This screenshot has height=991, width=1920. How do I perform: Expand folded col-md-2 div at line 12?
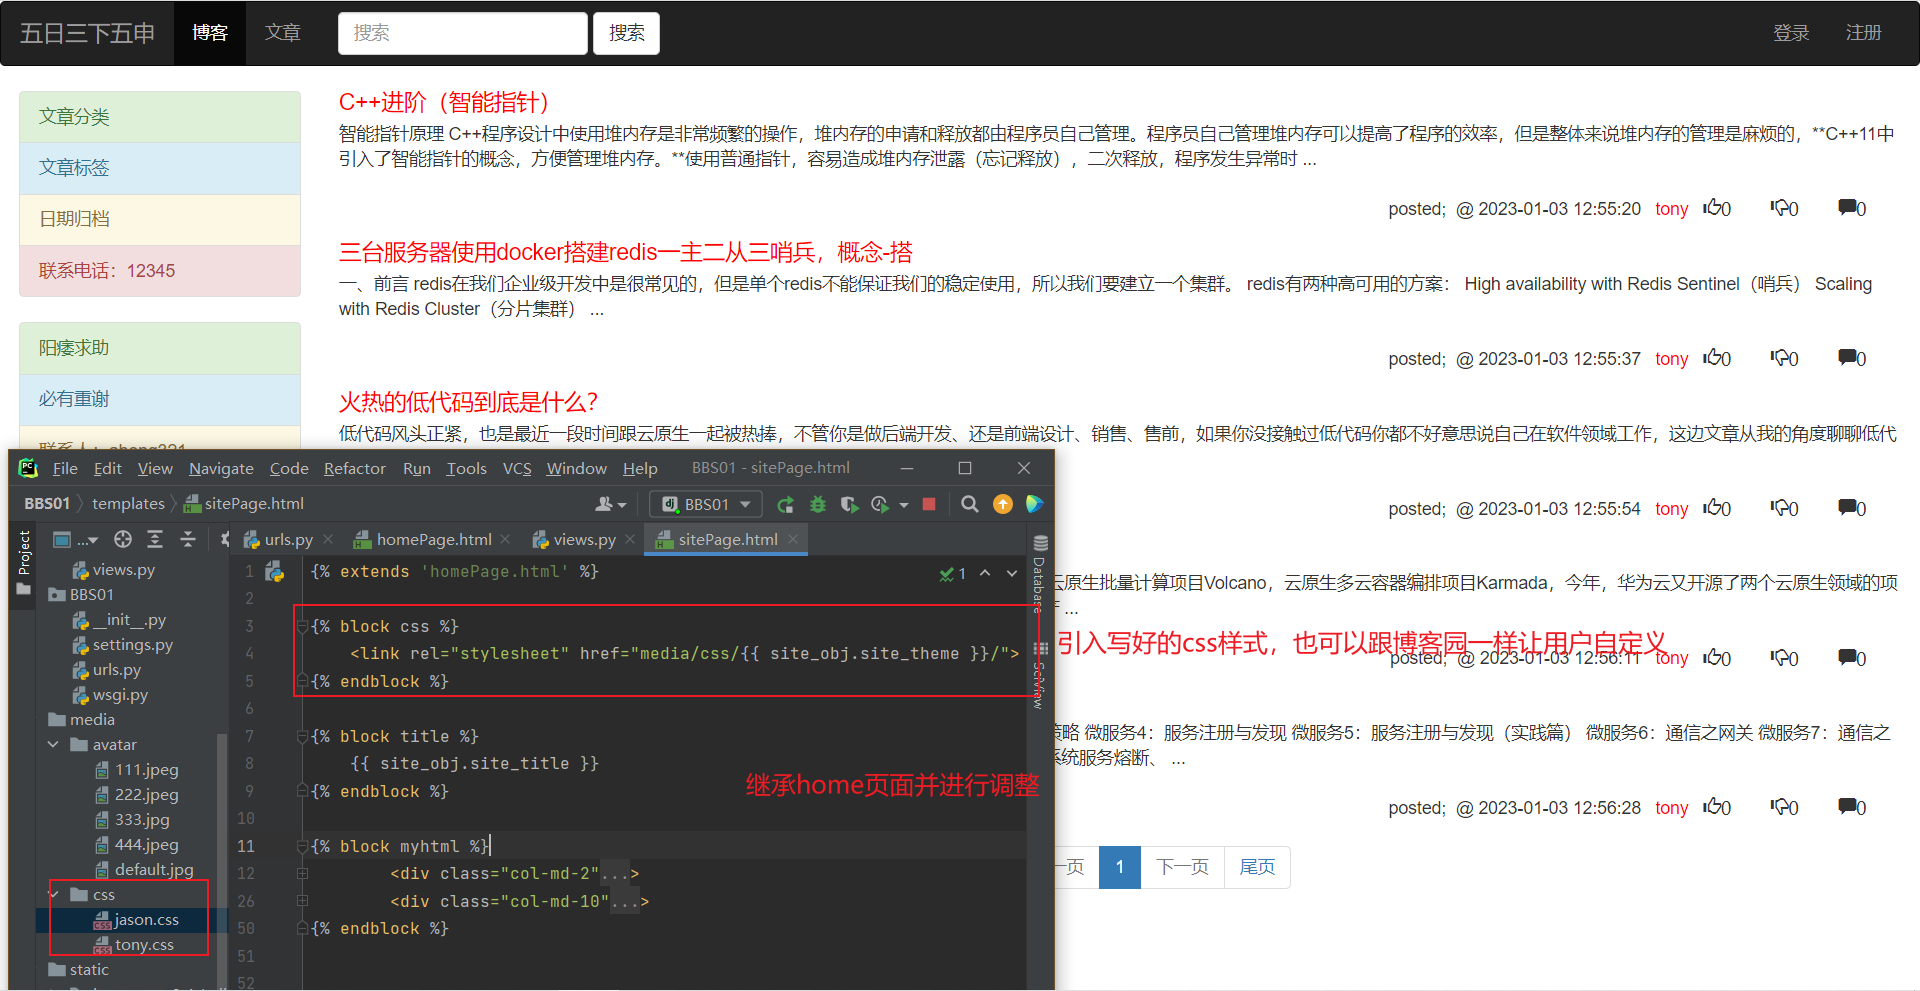[x=302, y=874]
